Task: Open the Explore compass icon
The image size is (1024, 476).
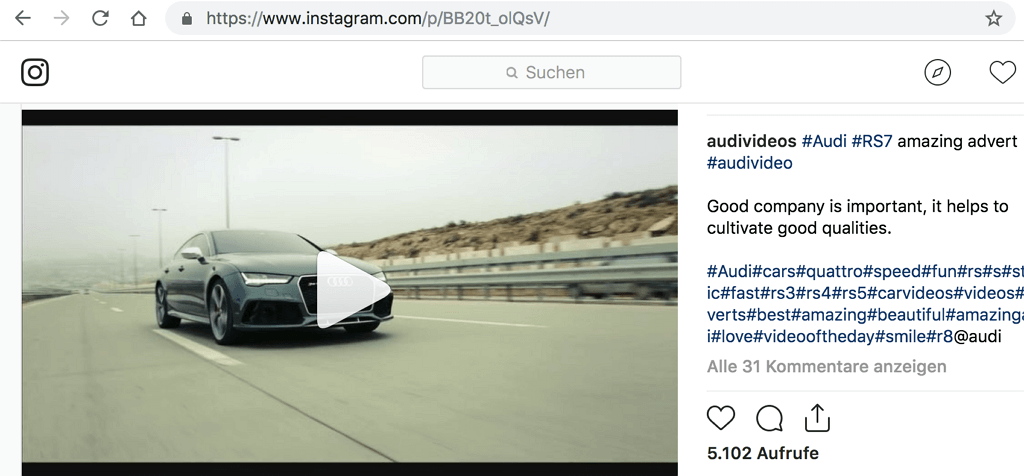Action: pyautogui.click(x=937, y=72)
